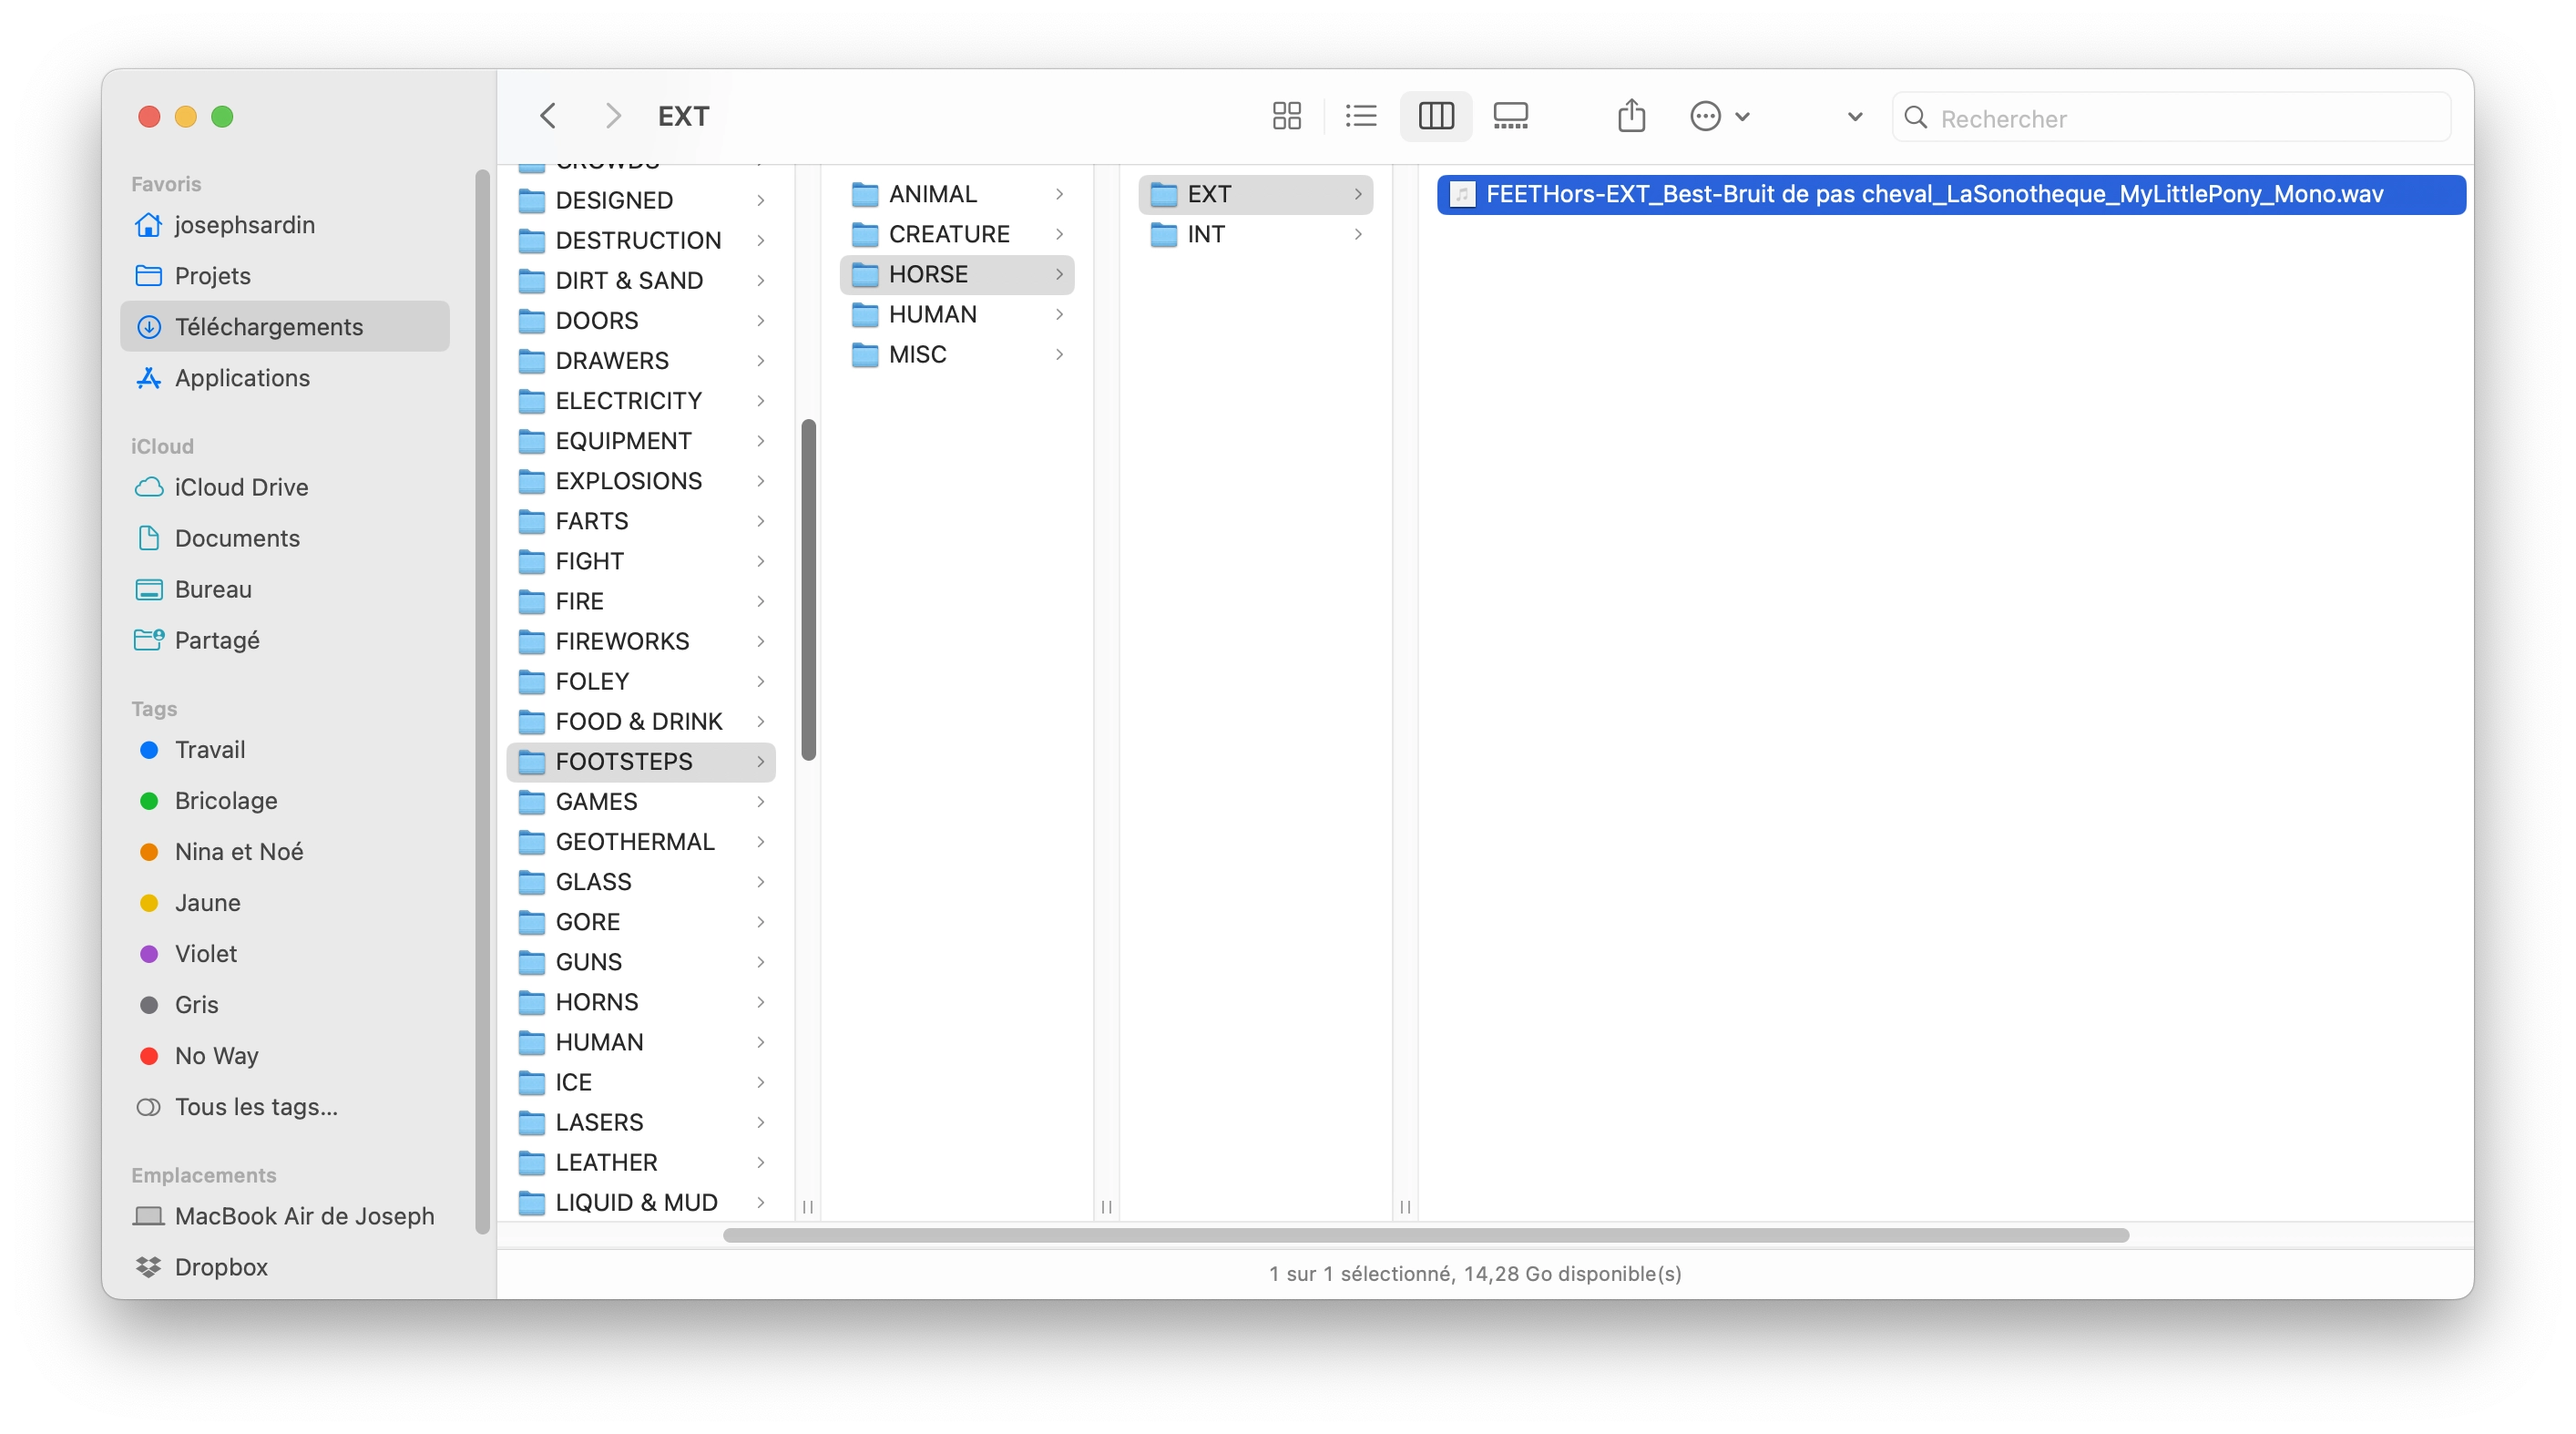Select the DESTRUCTION folder

[x=641, y=240]
